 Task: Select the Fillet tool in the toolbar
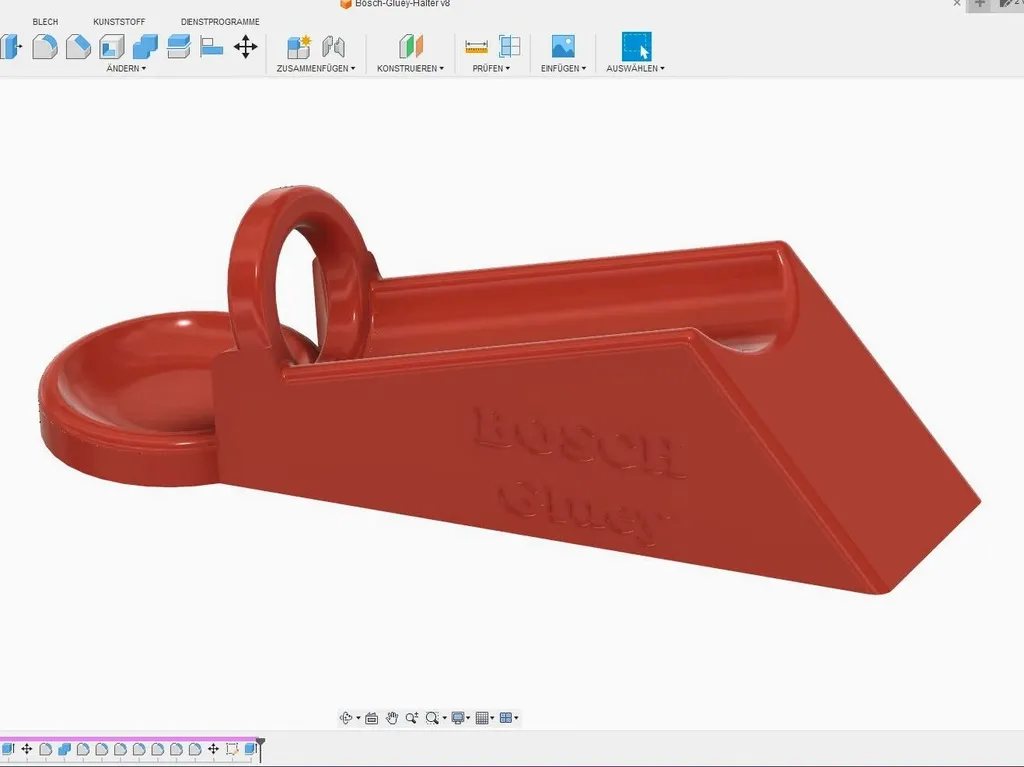pyautogui.click(x=44, y=46)
